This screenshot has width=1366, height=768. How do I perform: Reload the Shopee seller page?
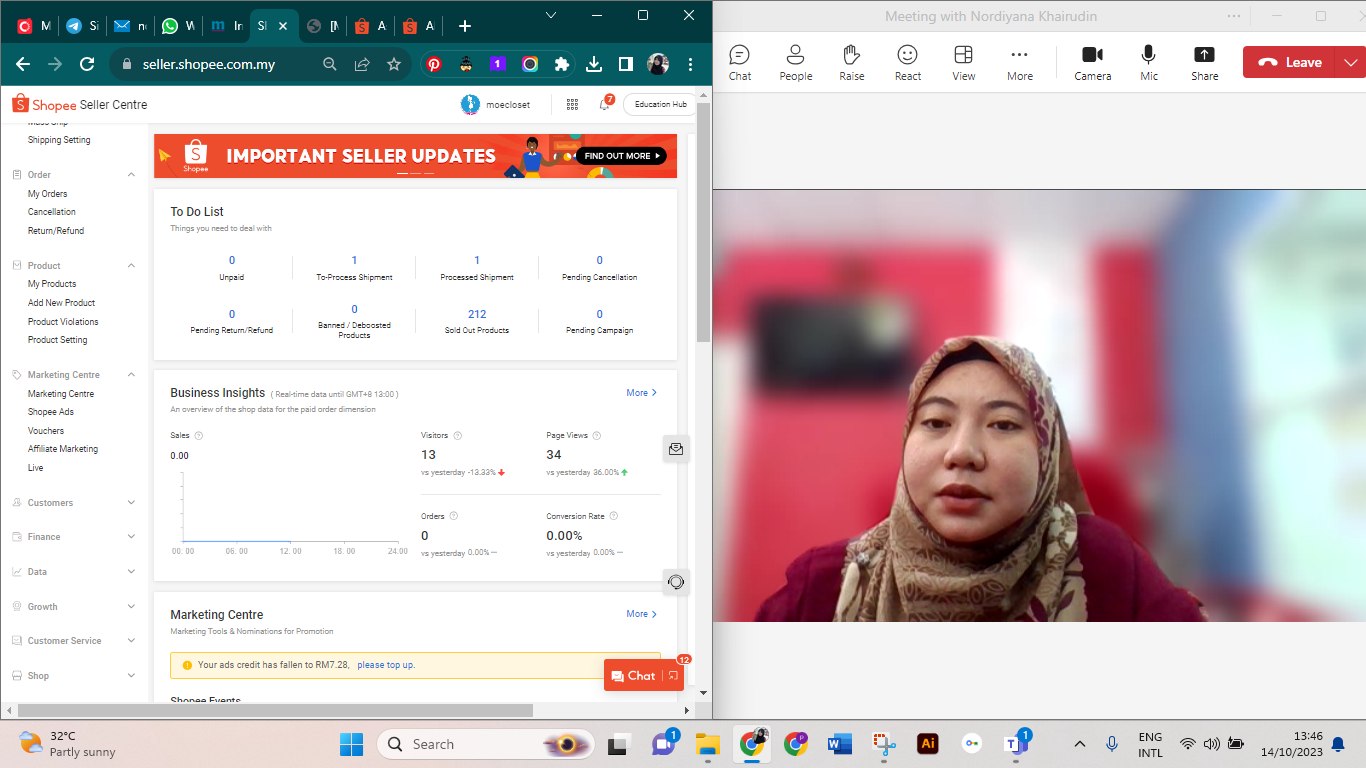coord(87,64)
